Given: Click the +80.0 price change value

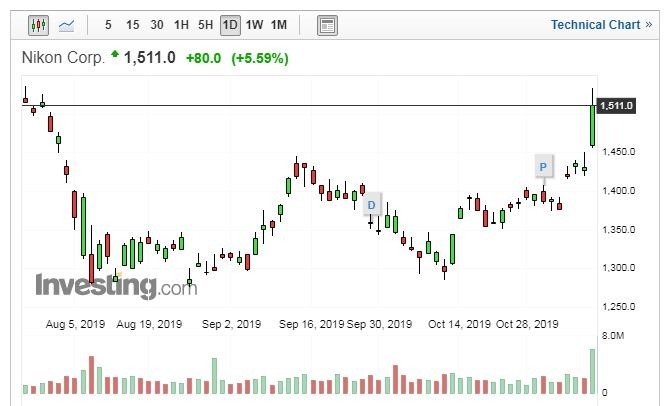Looking at the screenshot, I should (204, 58).
